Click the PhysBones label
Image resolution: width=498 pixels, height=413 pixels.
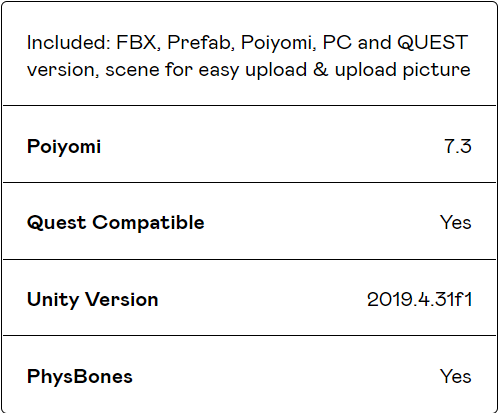(x=80, y=376)
